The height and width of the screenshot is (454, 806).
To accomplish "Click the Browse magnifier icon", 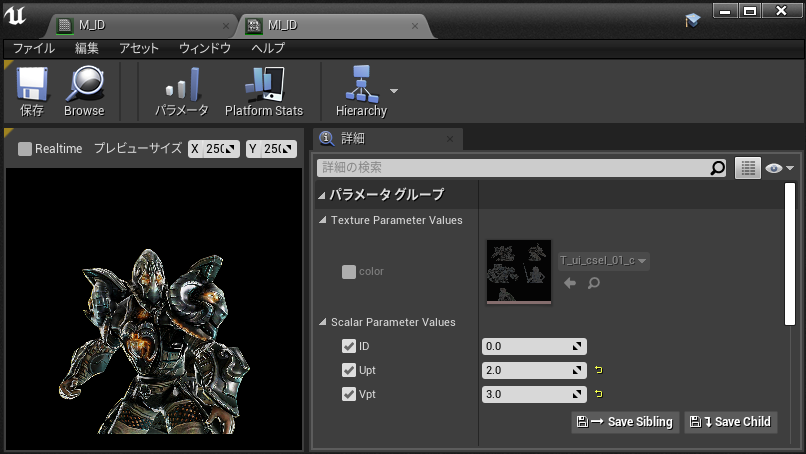I will [x=84, y=83].
